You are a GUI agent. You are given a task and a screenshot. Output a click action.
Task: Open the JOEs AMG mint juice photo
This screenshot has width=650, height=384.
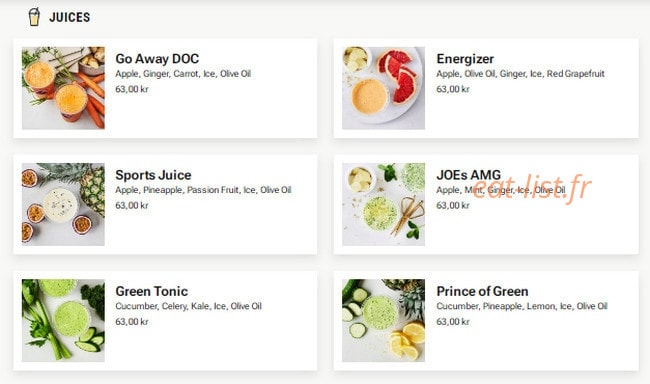[x=383, y=204]
